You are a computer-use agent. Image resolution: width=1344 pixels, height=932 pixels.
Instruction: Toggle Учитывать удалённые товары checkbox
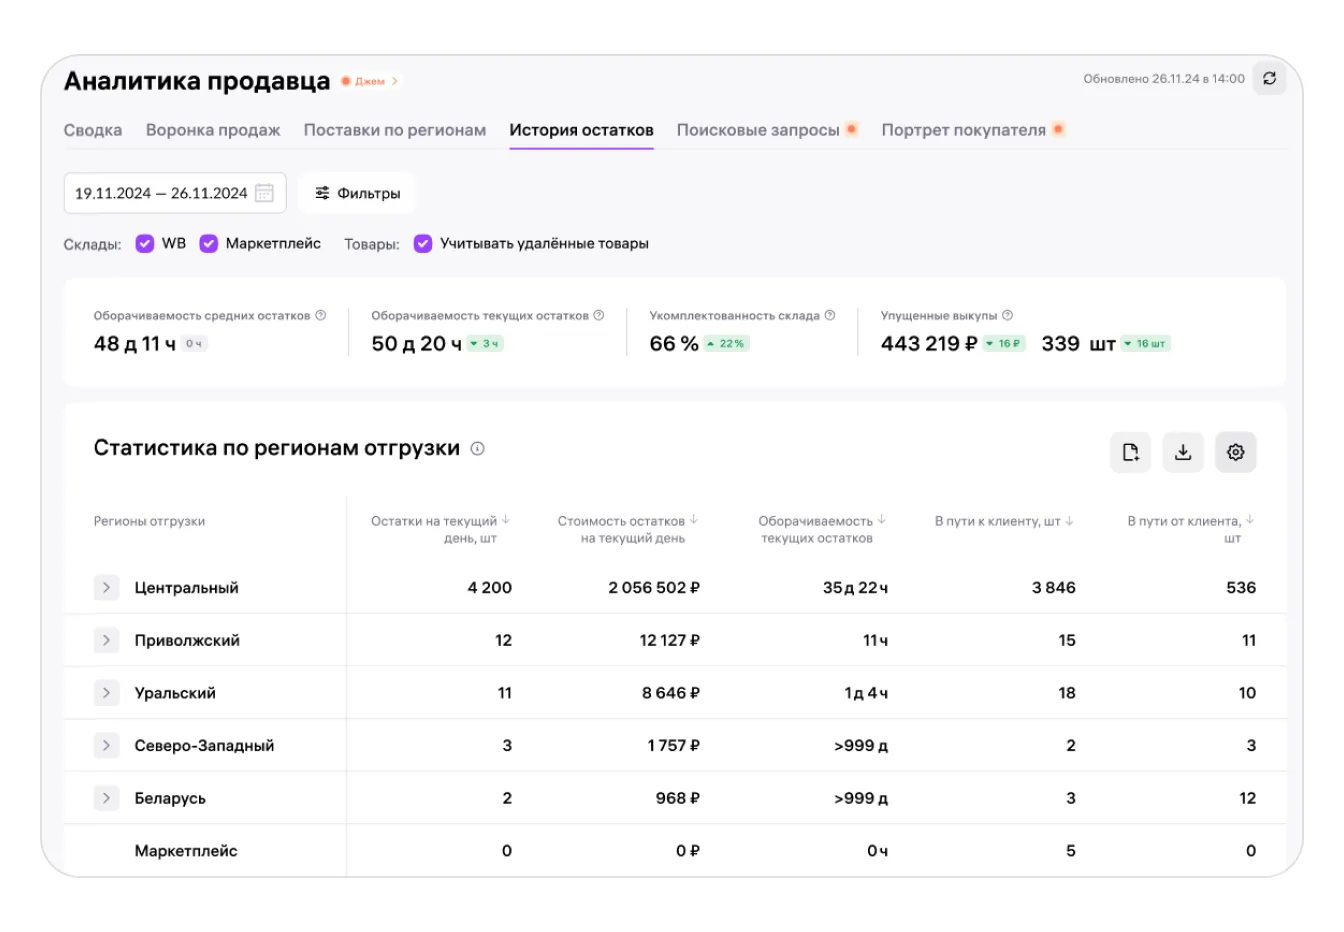[x=423, y=244]
